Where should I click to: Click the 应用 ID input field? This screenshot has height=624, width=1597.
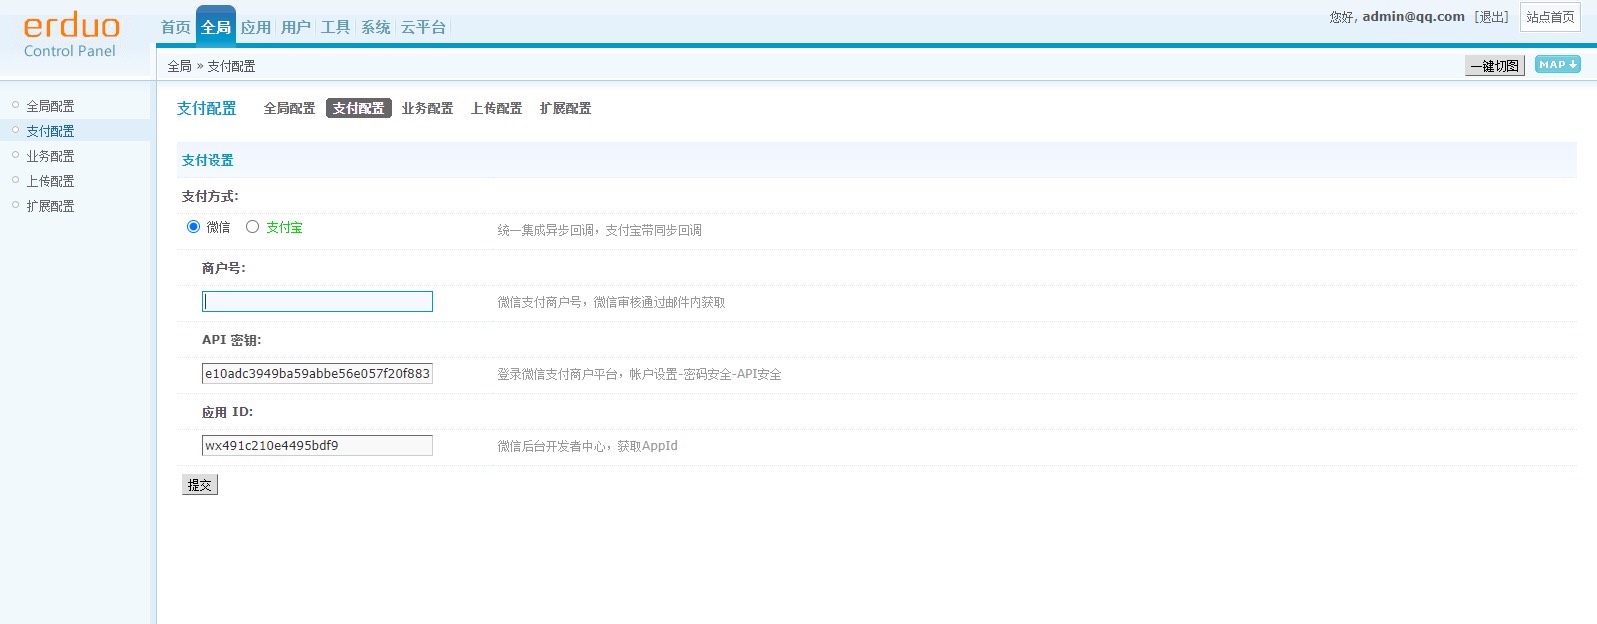pos(317,445)
